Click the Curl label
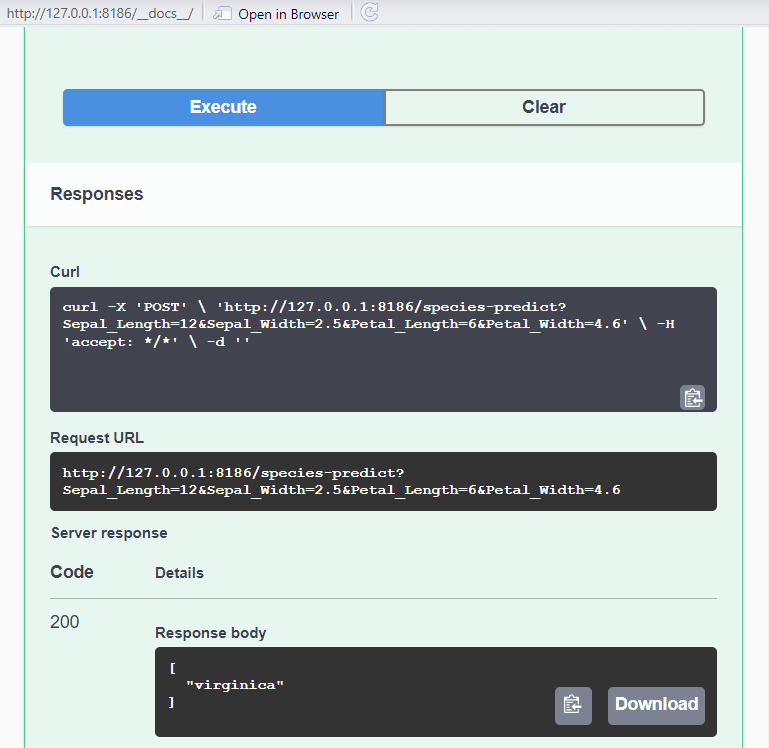The height and width of the screenshot is (748, 769). [x=65, y=272]
